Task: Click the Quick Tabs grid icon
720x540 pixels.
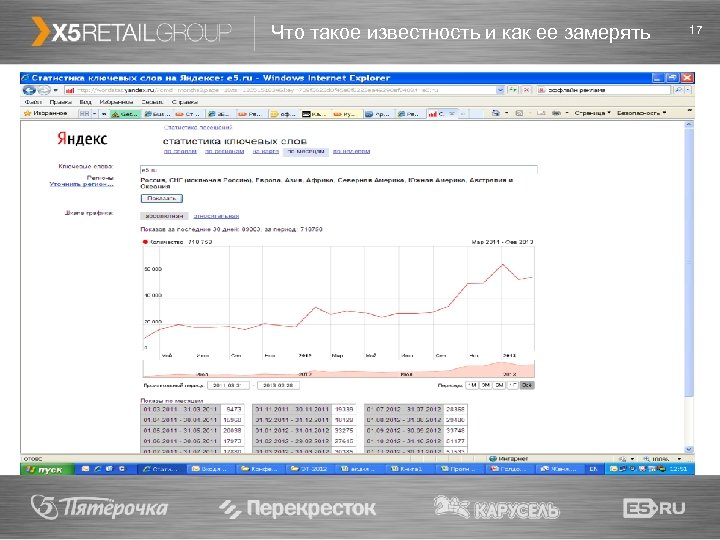Action: [x=84, y=113]
